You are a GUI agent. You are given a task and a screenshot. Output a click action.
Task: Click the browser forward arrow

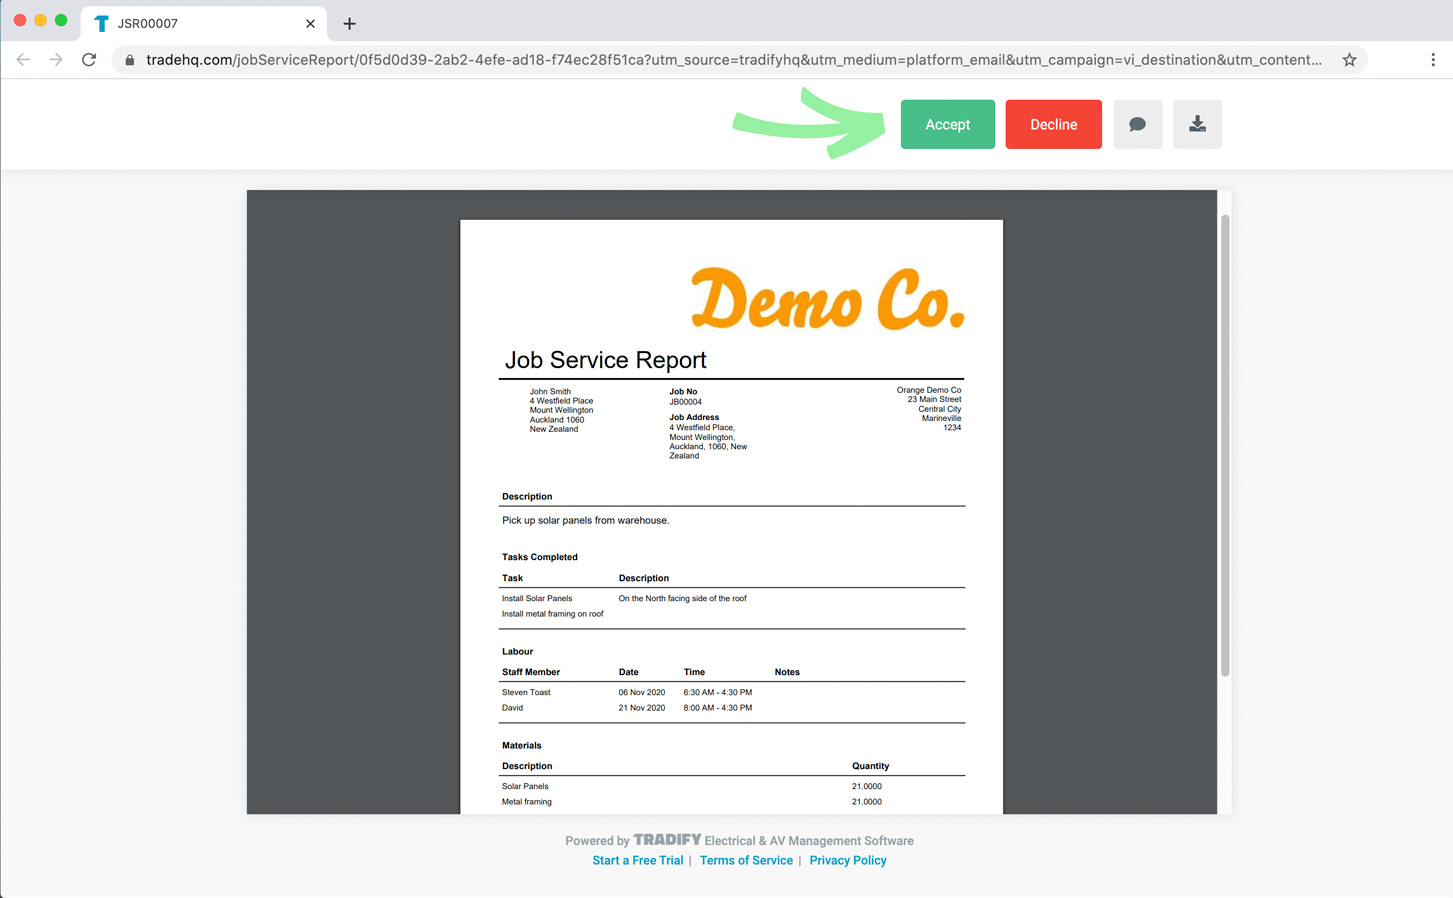coord(56,60)
